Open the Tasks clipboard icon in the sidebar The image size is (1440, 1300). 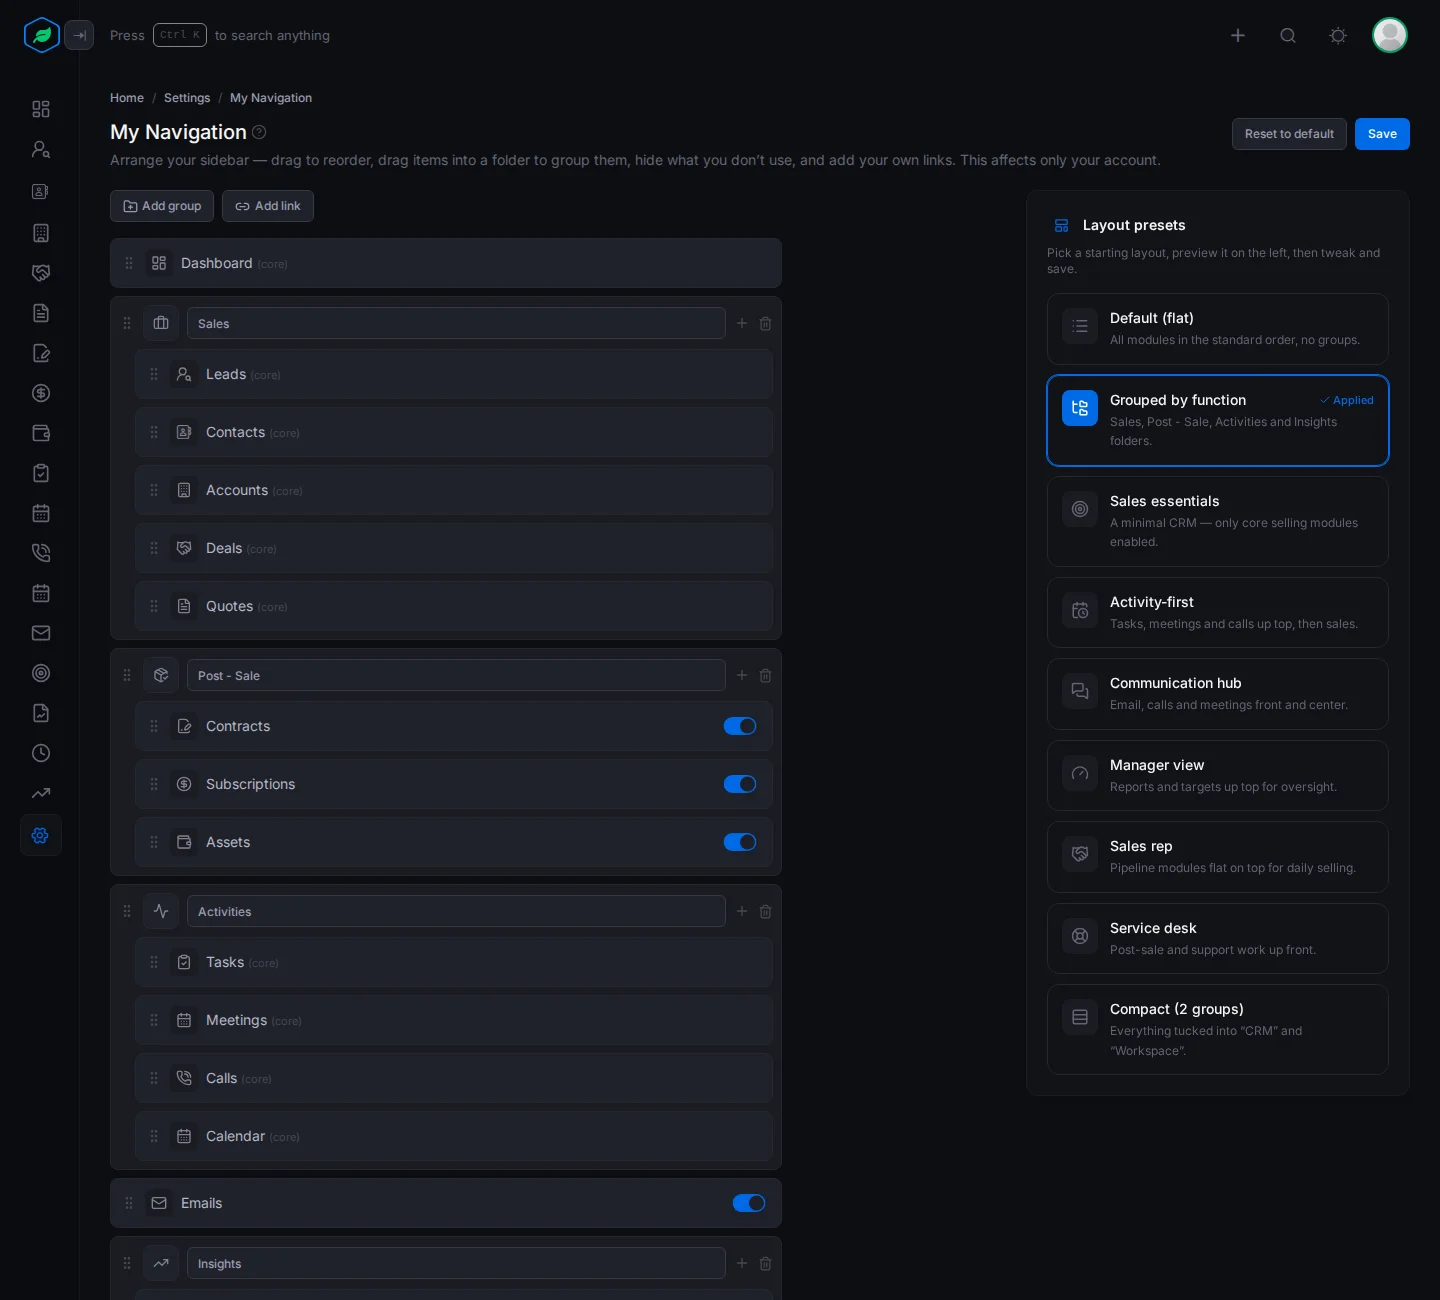coord(41,473)
